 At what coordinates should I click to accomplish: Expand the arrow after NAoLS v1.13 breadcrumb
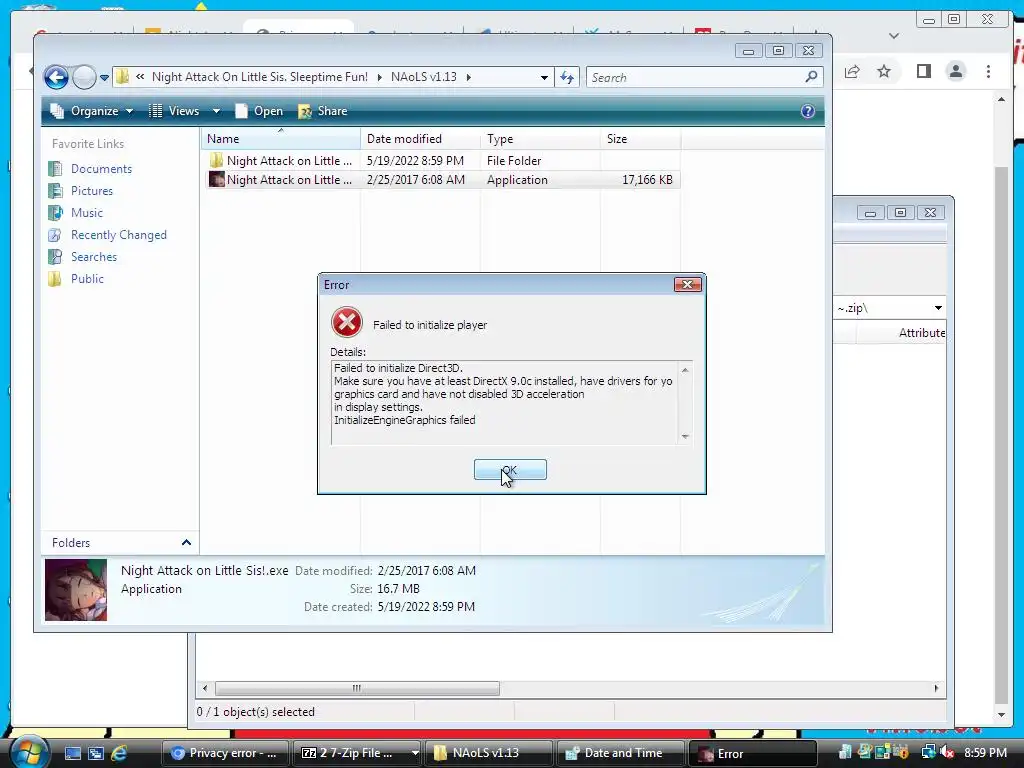(469, 77)
